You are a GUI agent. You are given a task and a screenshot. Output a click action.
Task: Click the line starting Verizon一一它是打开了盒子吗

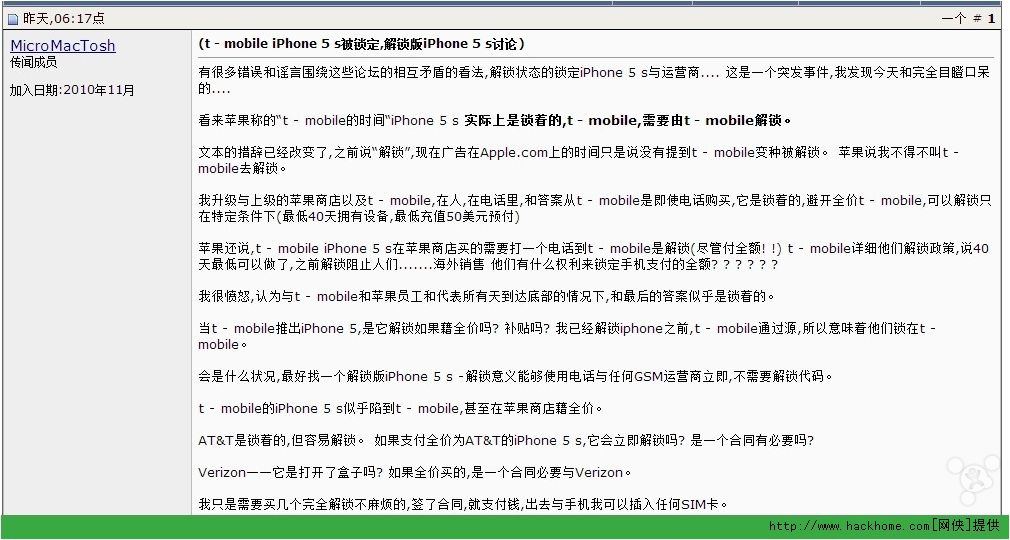[x=415, y=473]
